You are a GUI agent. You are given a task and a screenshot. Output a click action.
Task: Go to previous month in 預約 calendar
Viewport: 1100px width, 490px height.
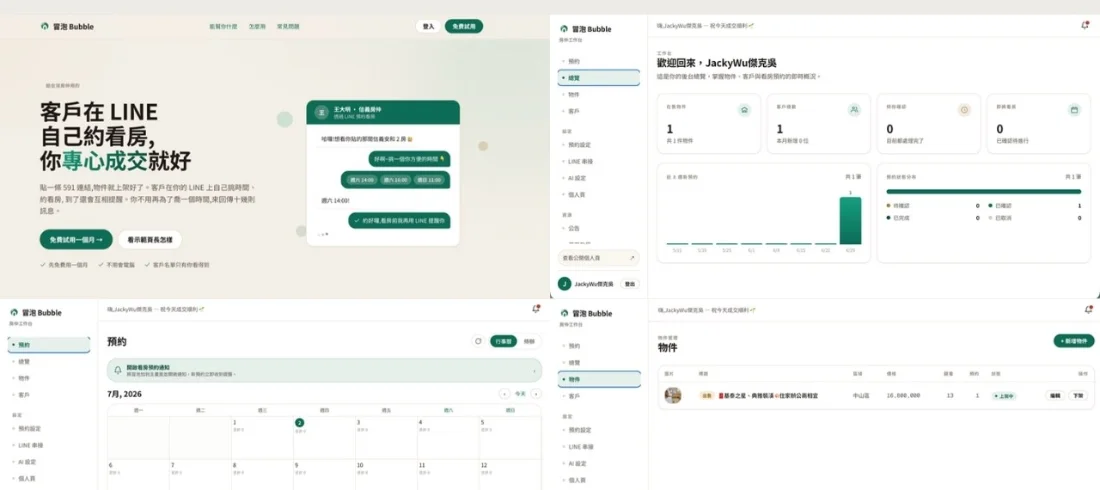tap(504, 394)
